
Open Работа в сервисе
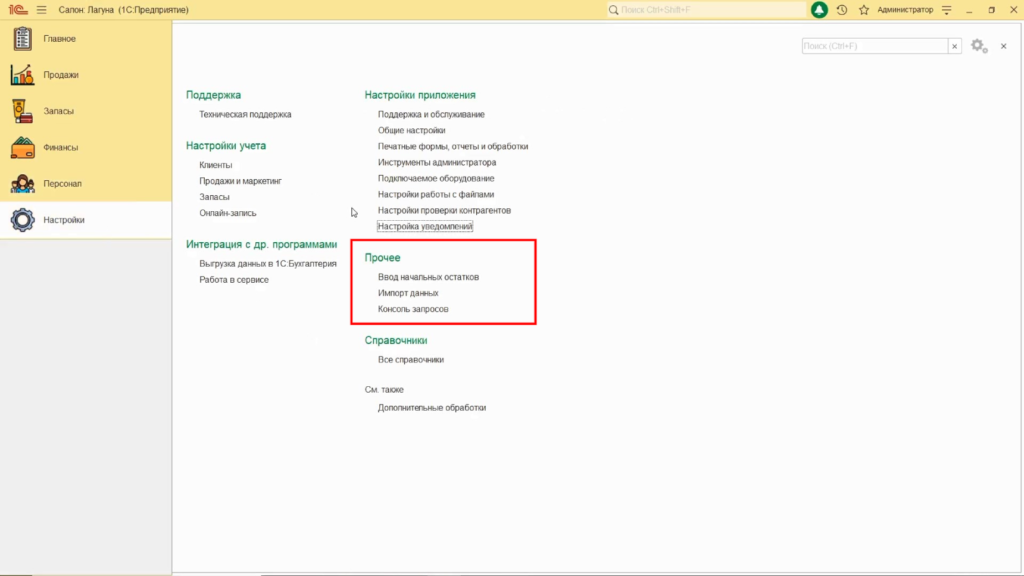(234, 280)
